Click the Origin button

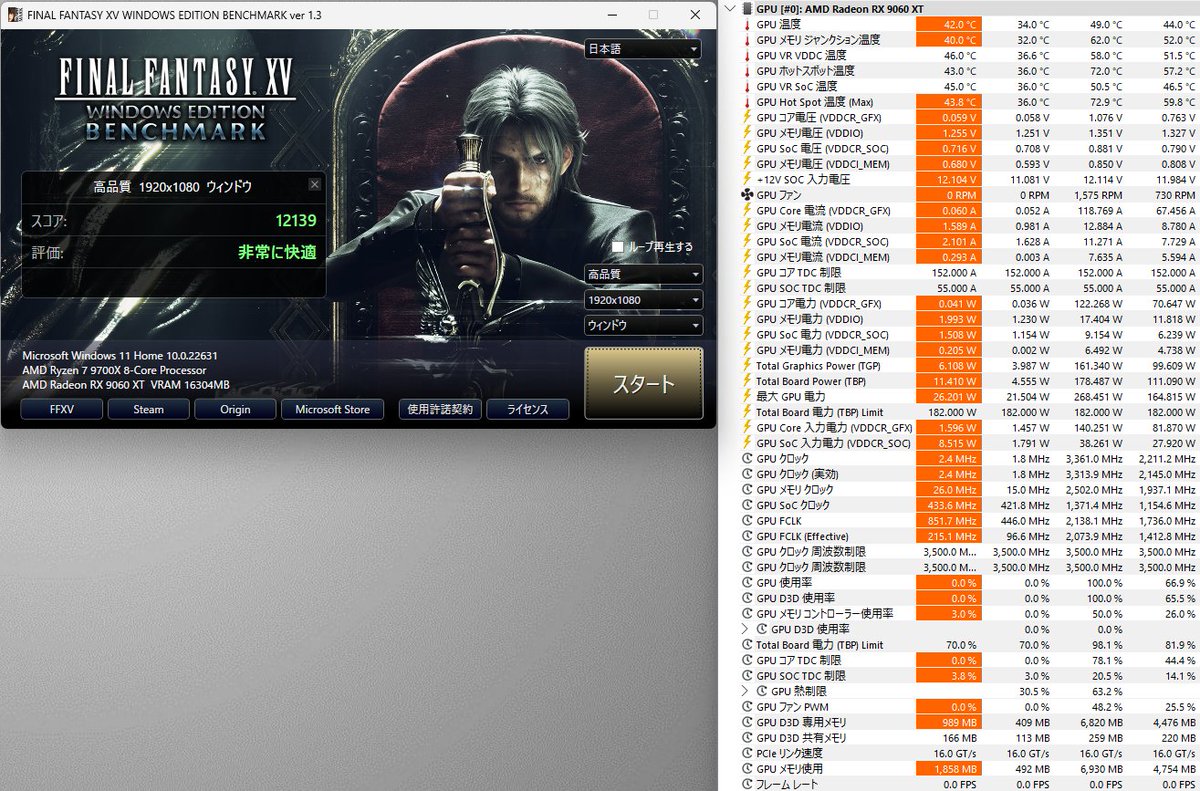(x=235, y=409)
